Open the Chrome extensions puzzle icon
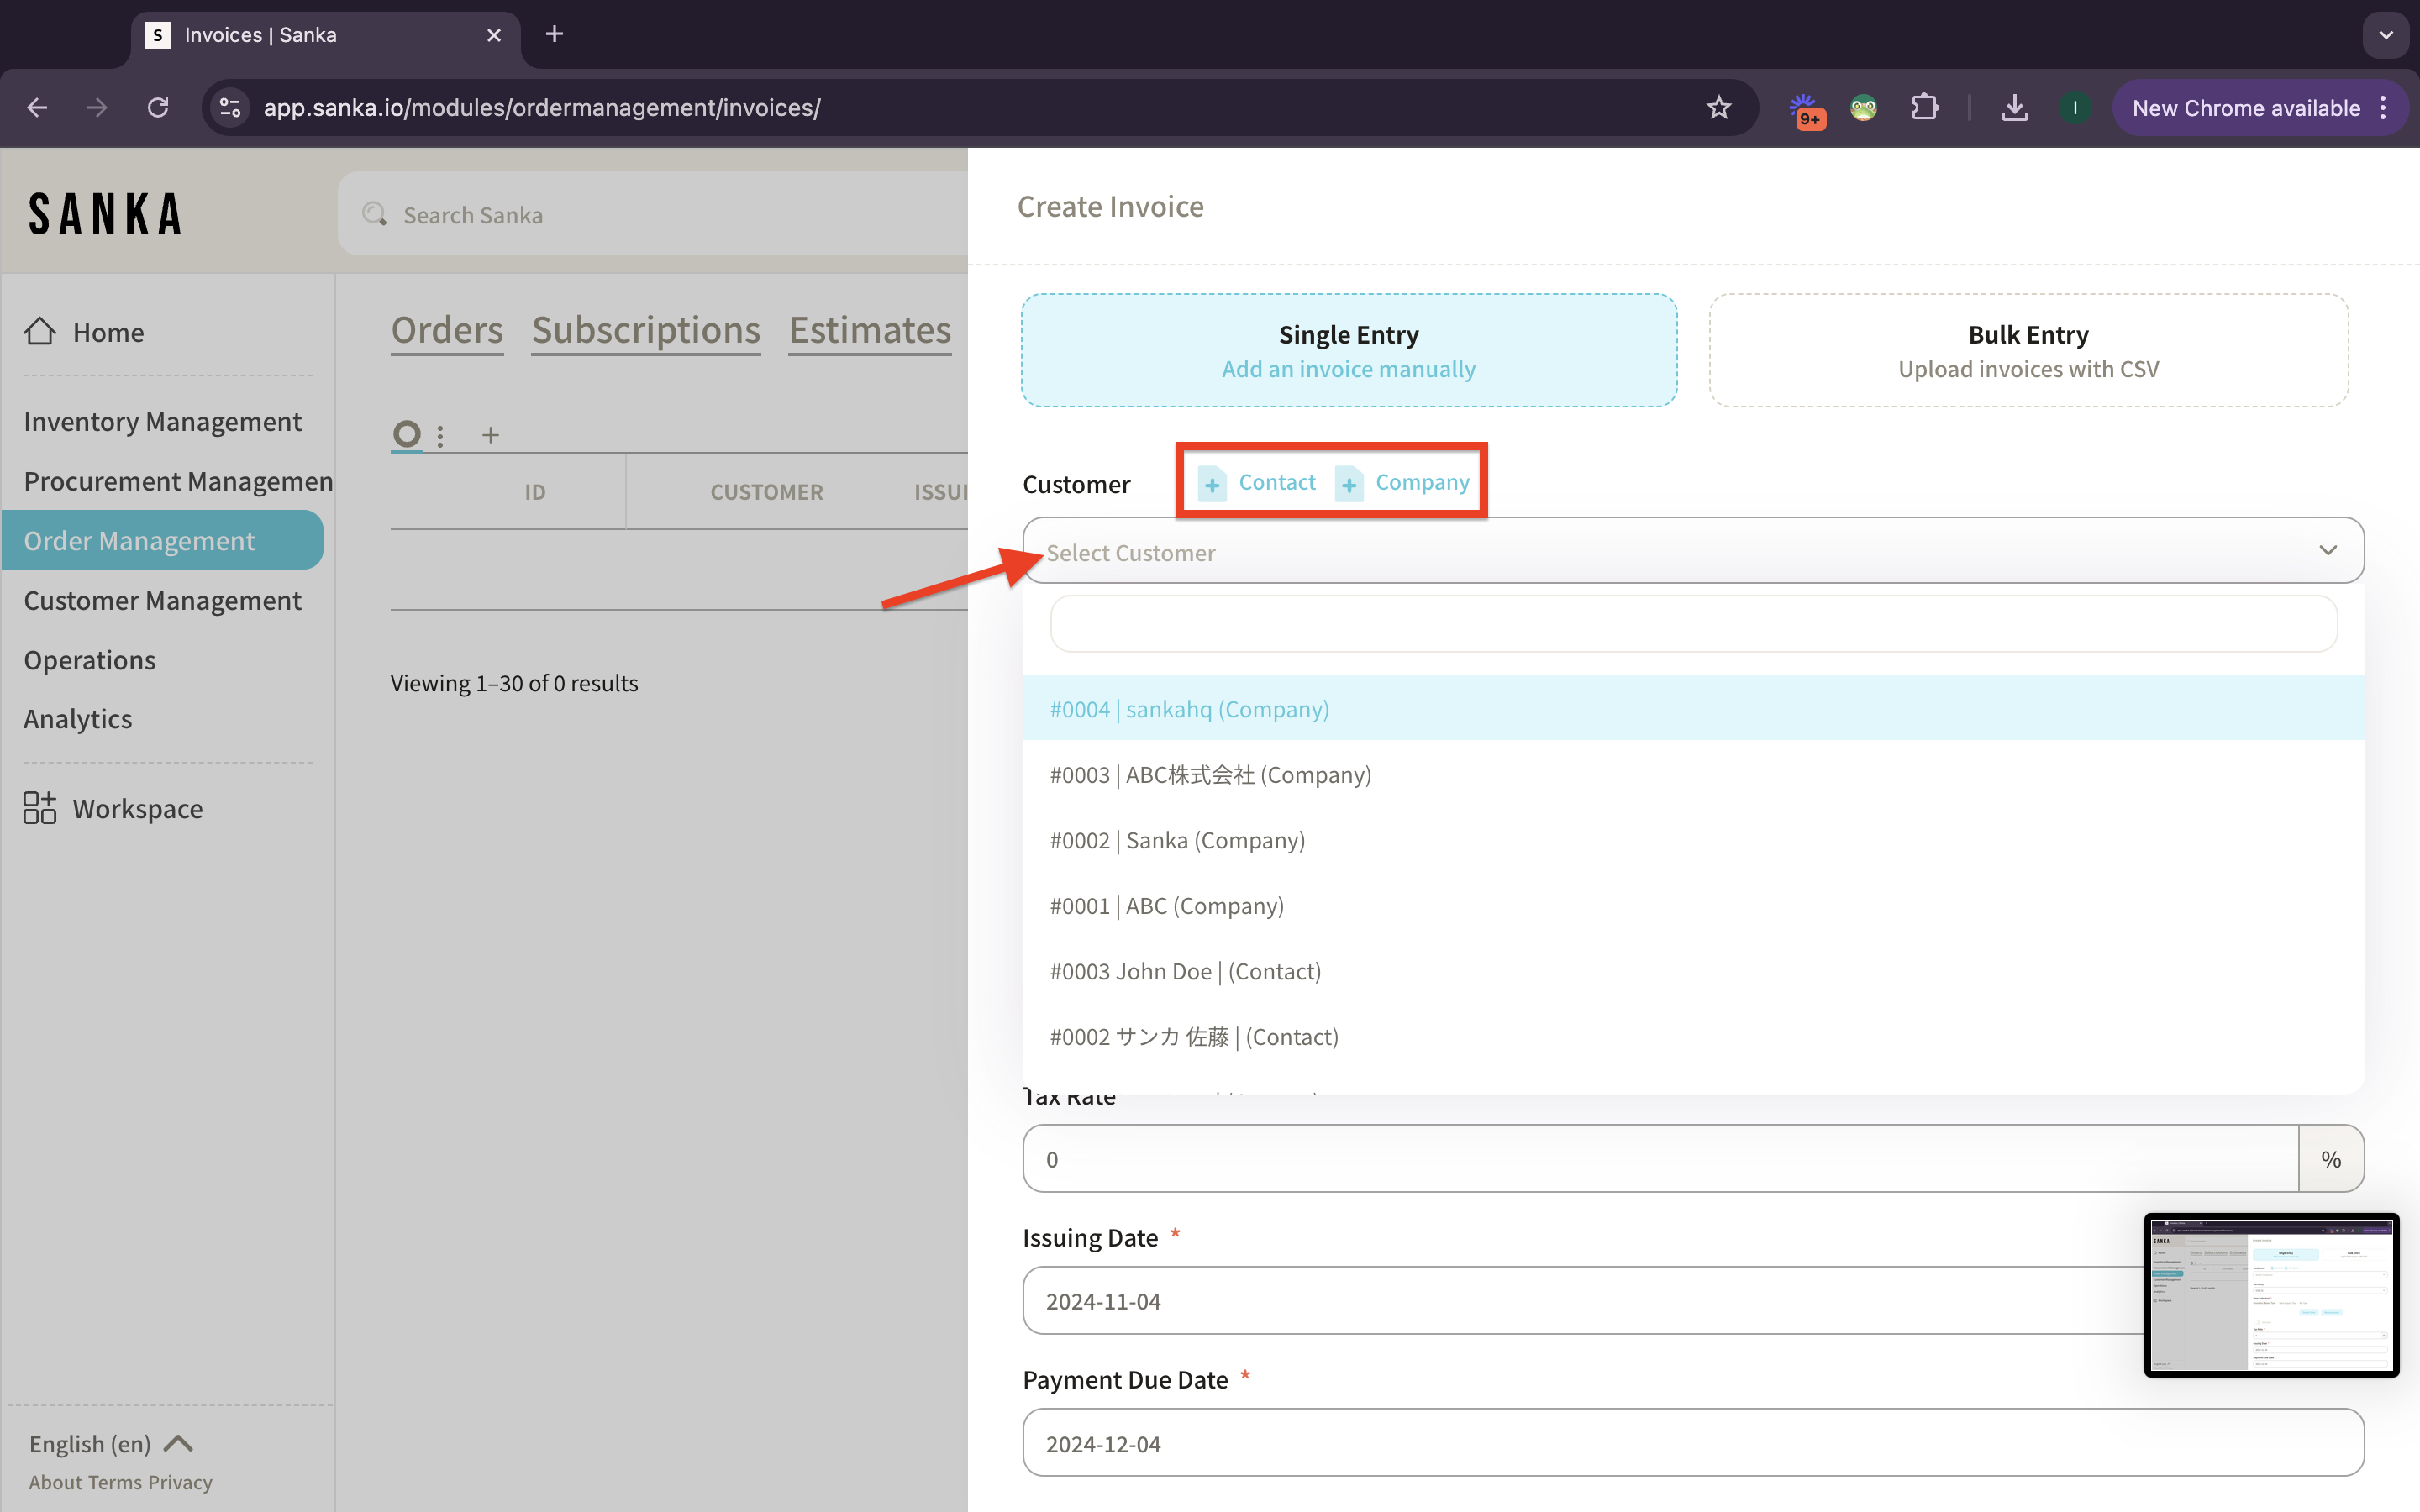The height and width of the screenshot is (1512, 2420). [x=1925, y=107]
